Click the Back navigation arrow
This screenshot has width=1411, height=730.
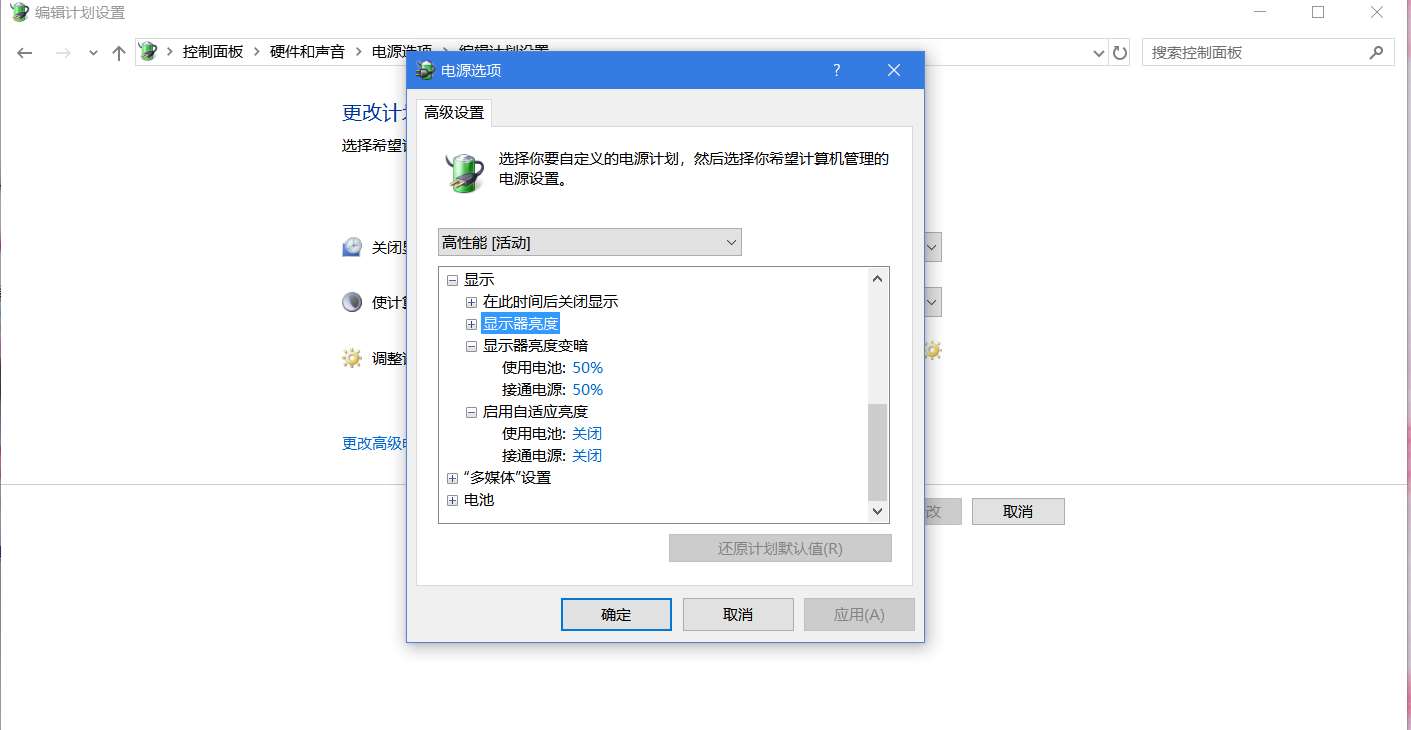(x=25, y=53)
